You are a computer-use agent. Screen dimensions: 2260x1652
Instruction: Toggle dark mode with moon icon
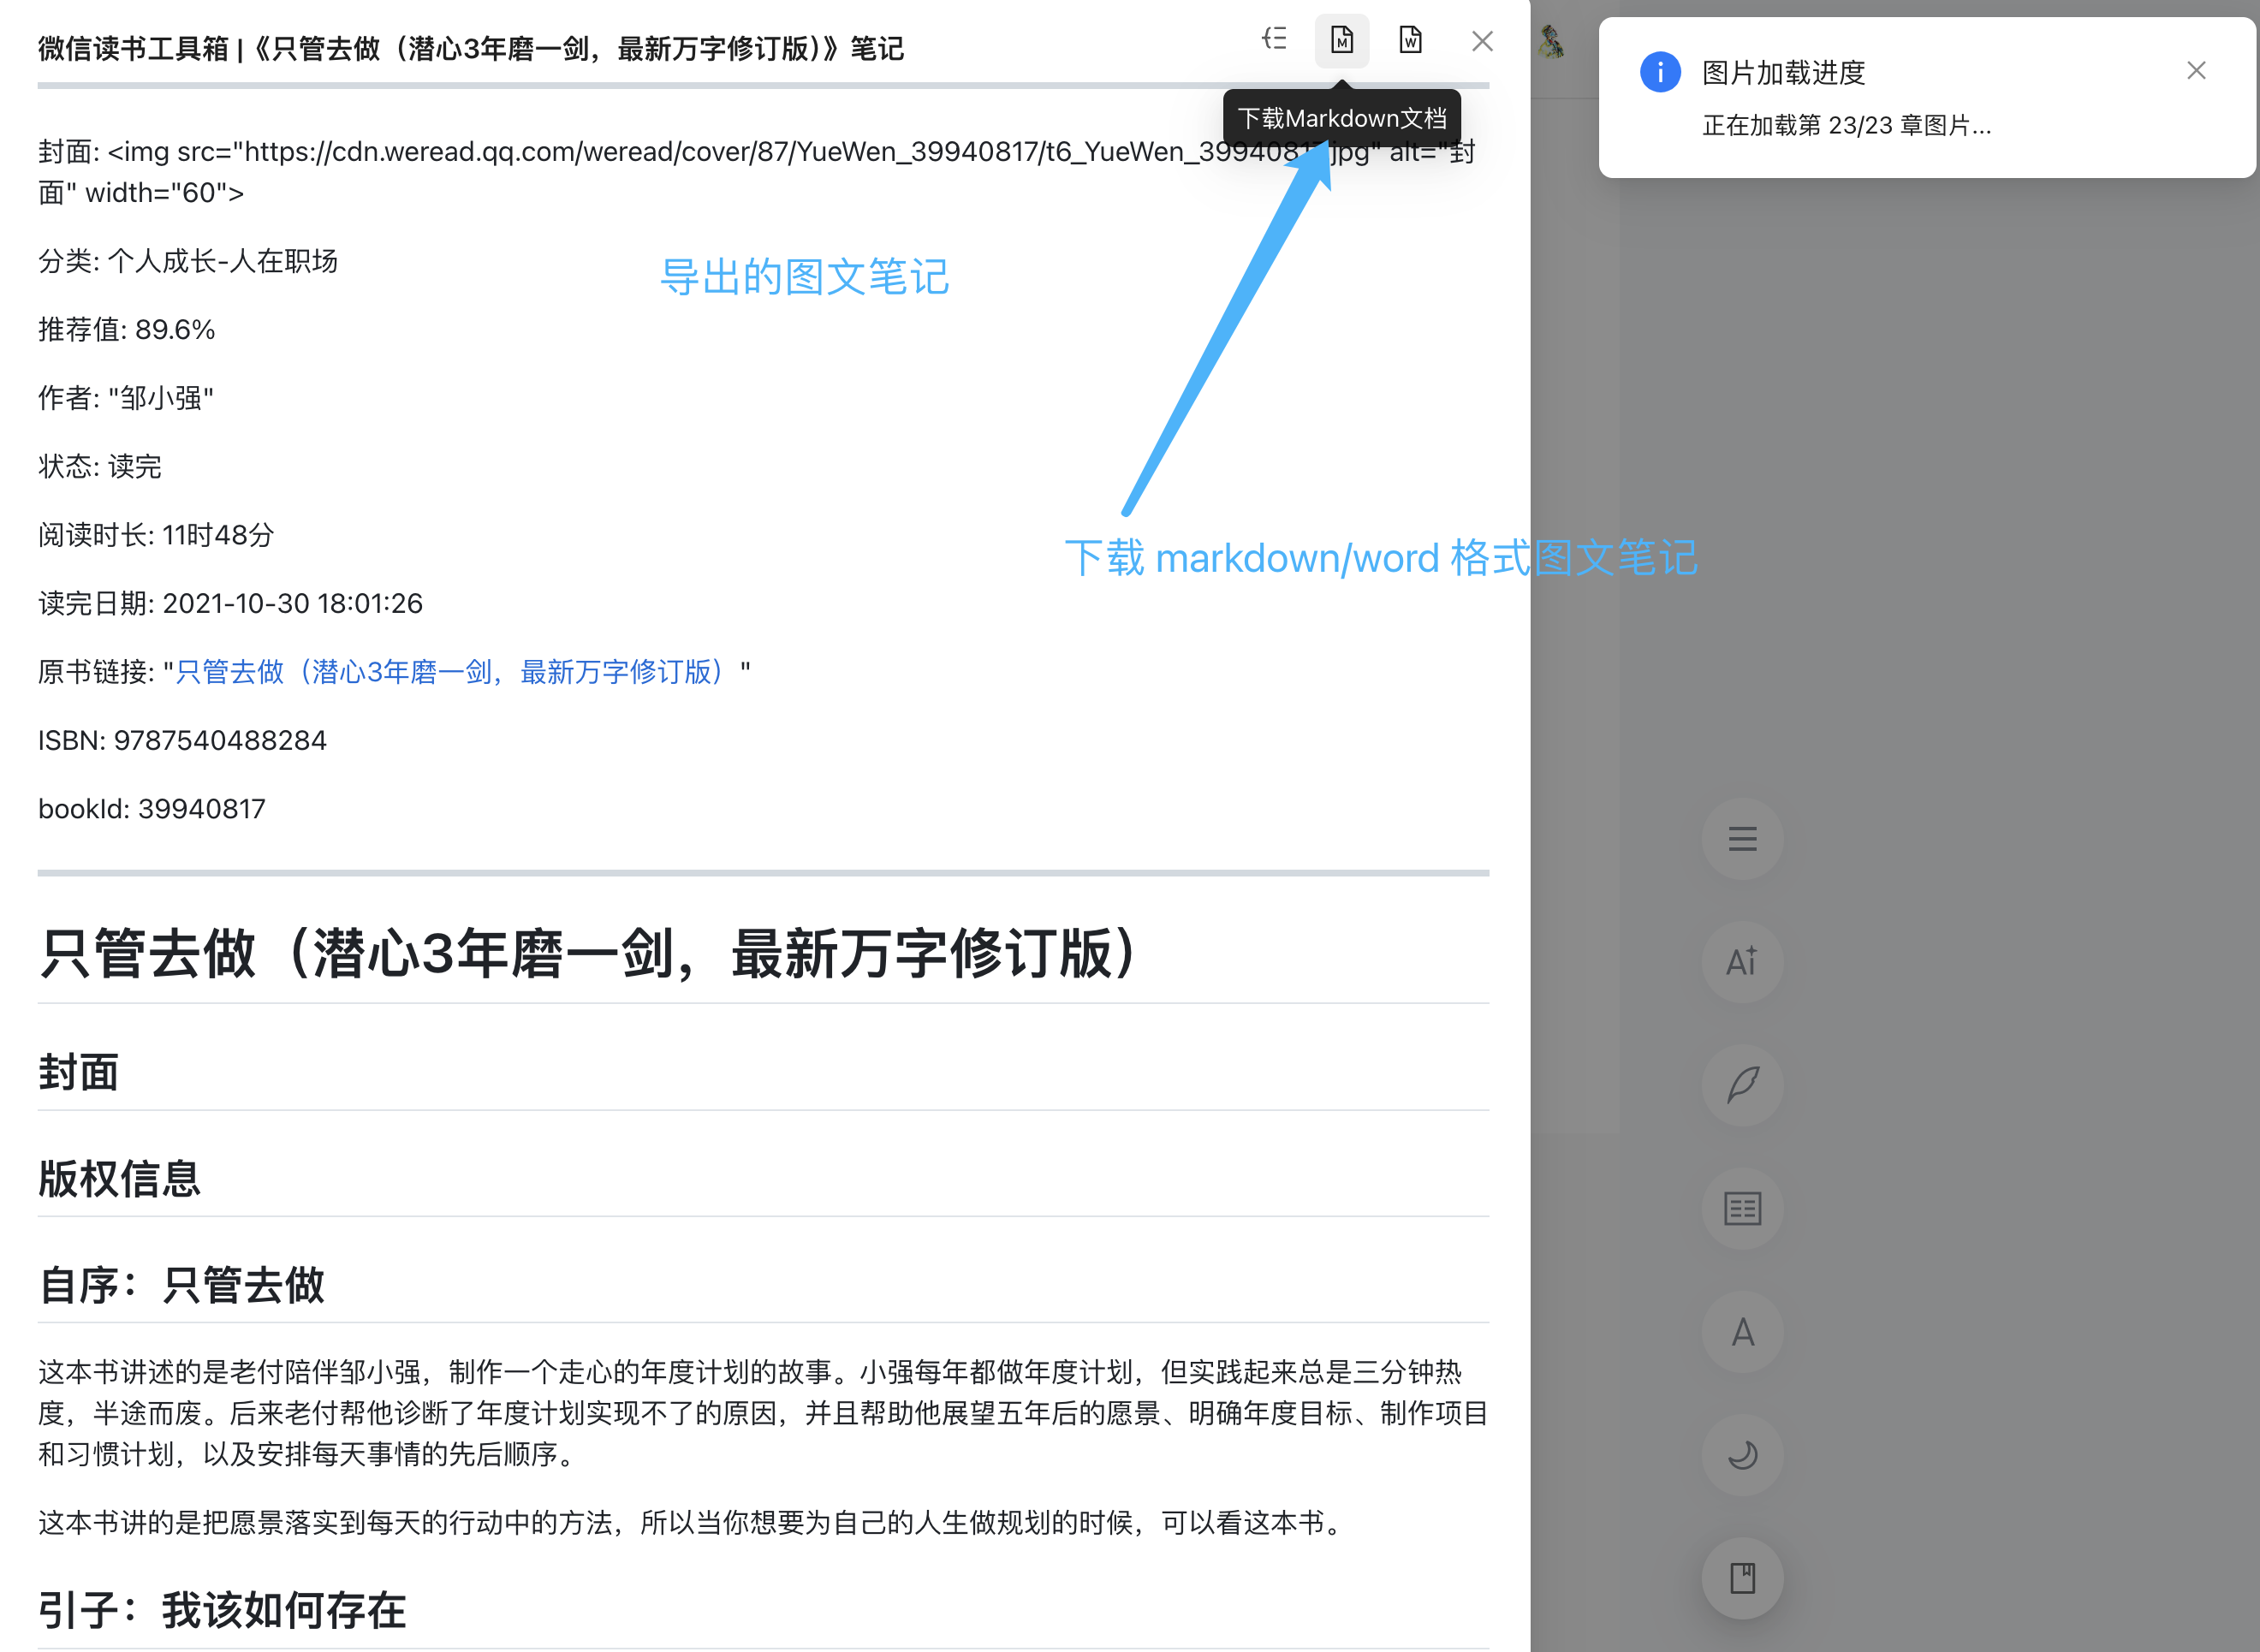pos(1742,1455)
